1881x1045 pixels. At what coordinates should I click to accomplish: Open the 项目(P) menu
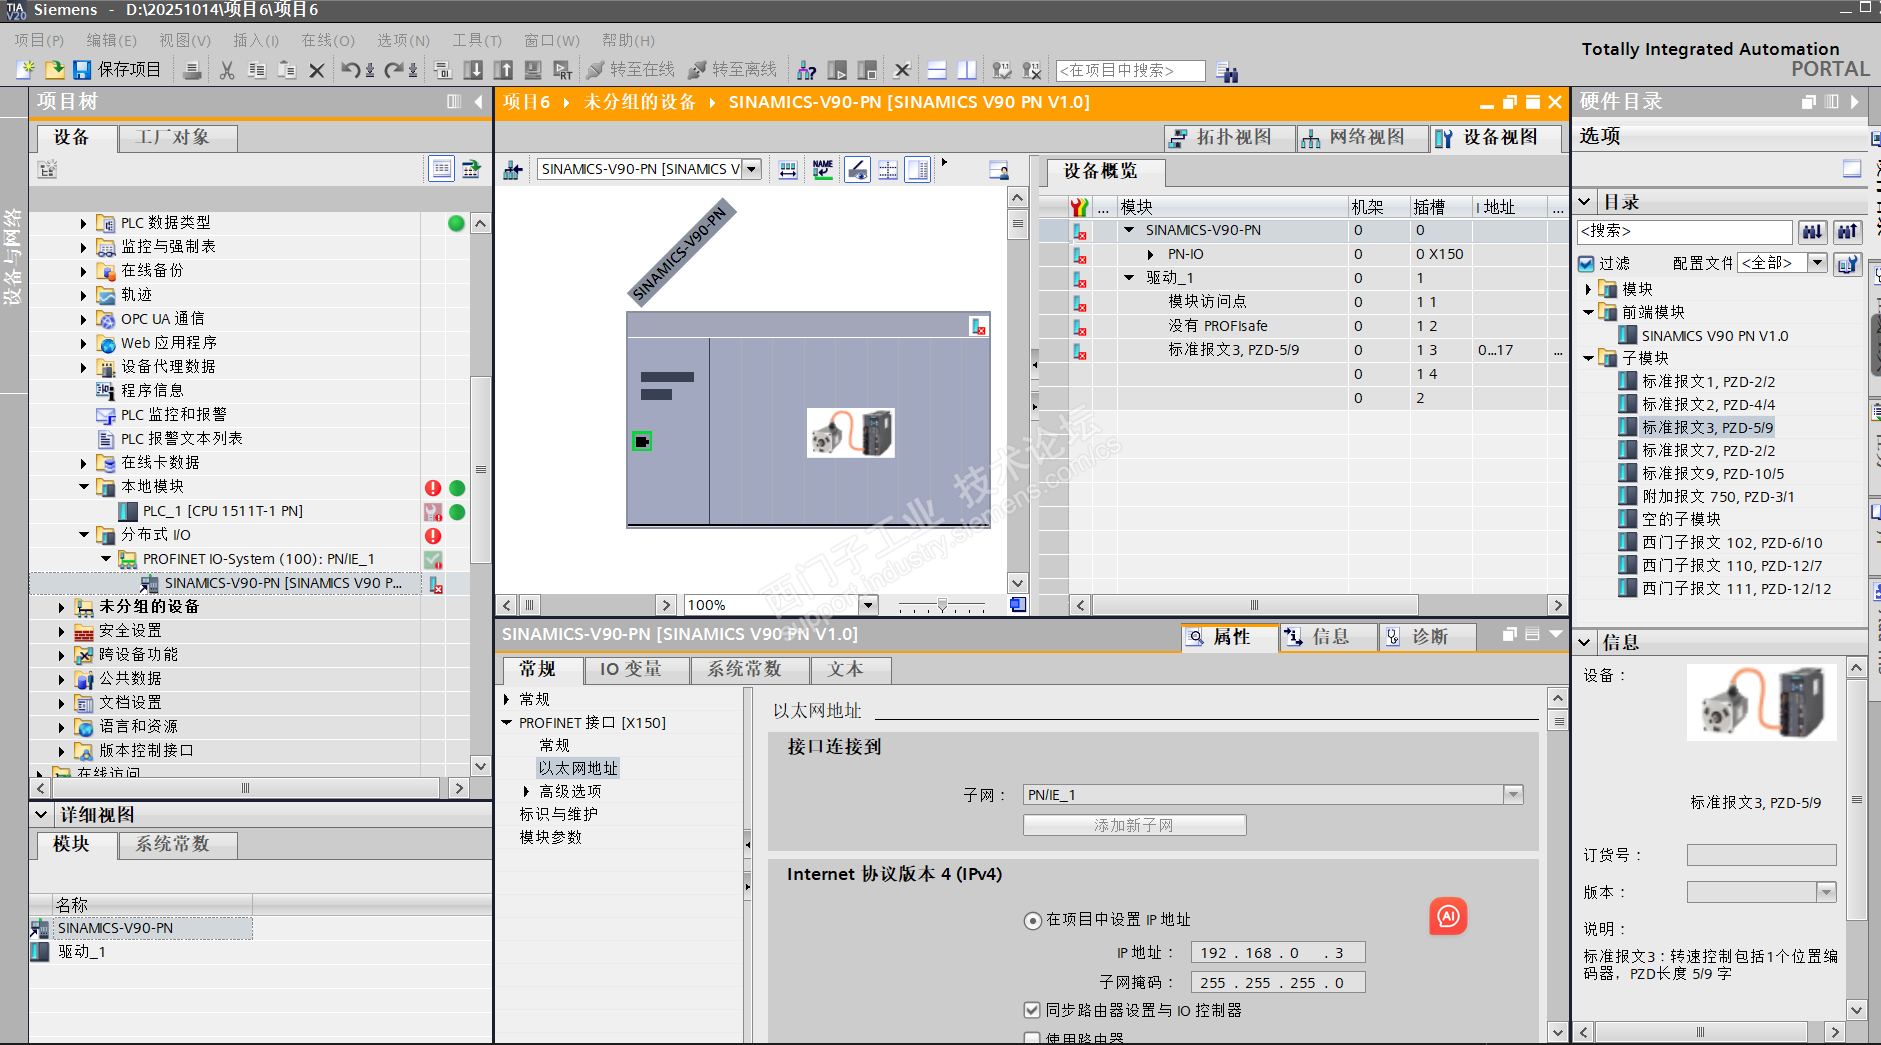pos(39,41)
